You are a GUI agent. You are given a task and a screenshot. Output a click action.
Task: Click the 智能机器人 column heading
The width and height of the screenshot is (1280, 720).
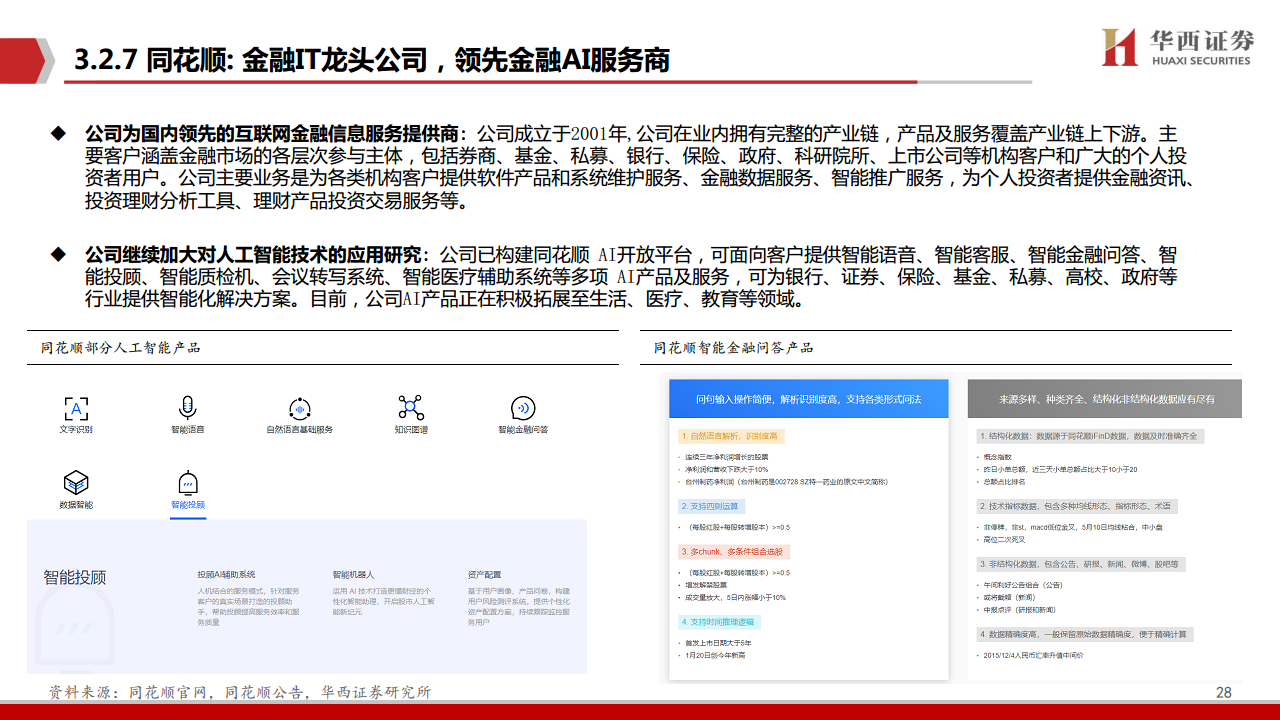coord(353,575)
